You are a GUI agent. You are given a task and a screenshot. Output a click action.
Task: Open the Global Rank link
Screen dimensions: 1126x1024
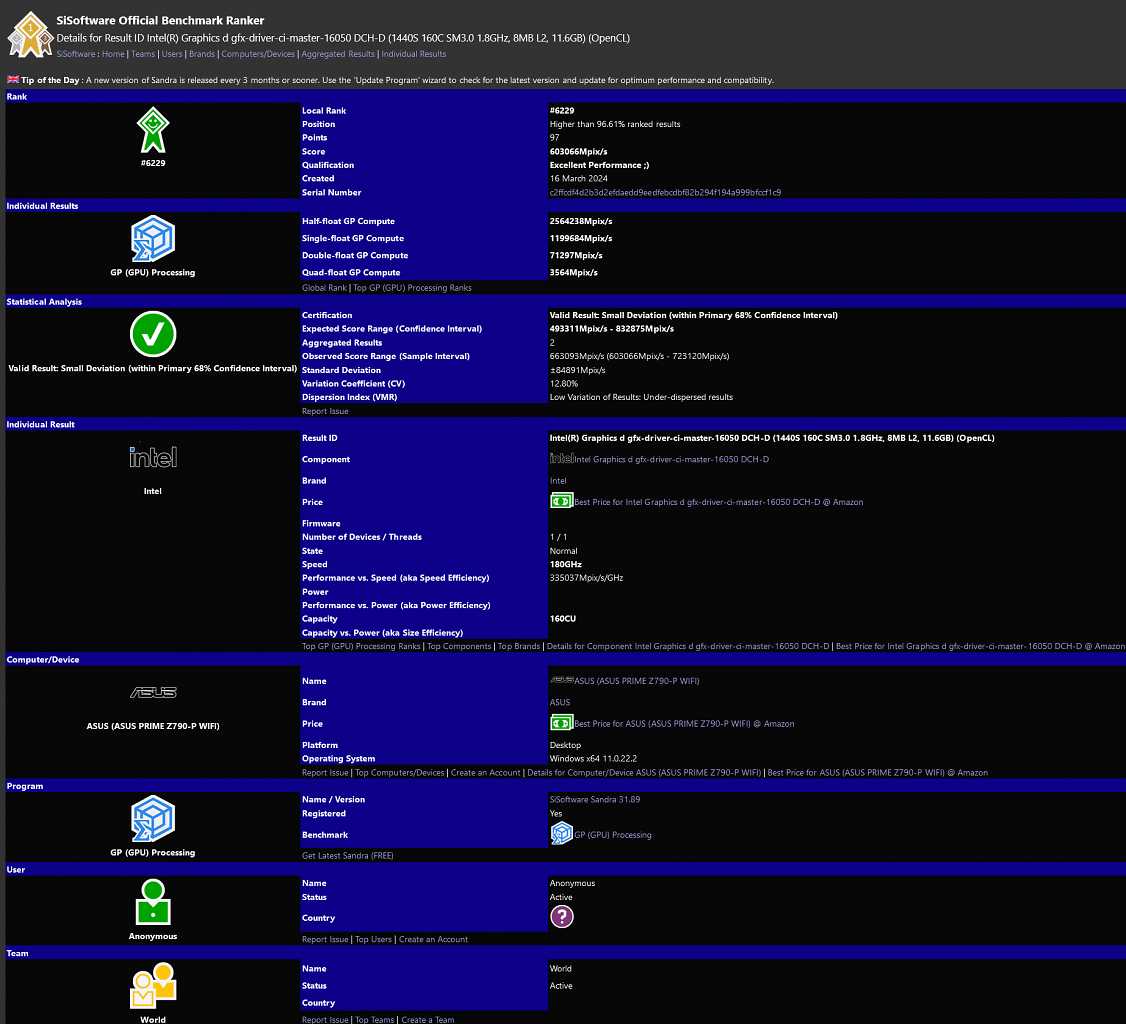[x=324, y=288]
